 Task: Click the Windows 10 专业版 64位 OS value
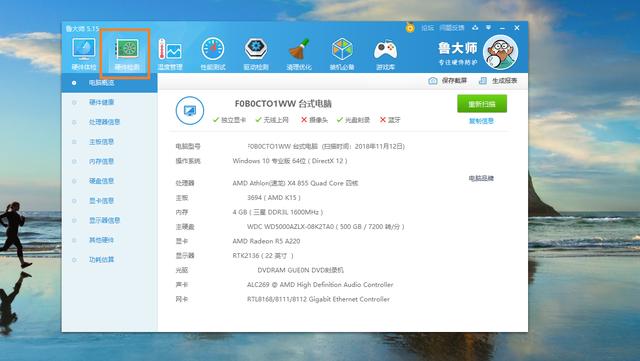pos(290,161)
